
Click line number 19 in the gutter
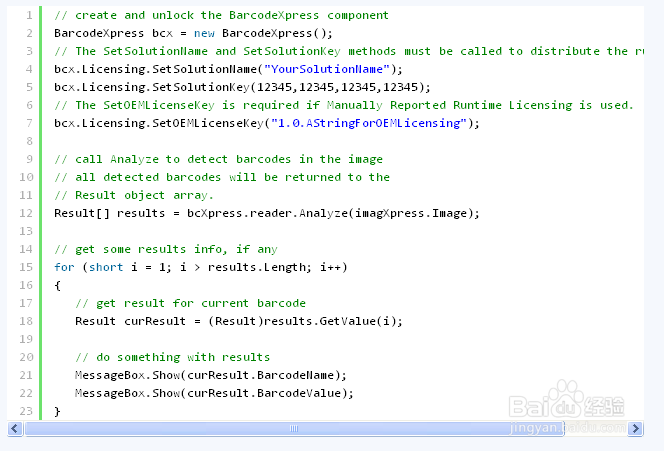(x=26, y=340)
